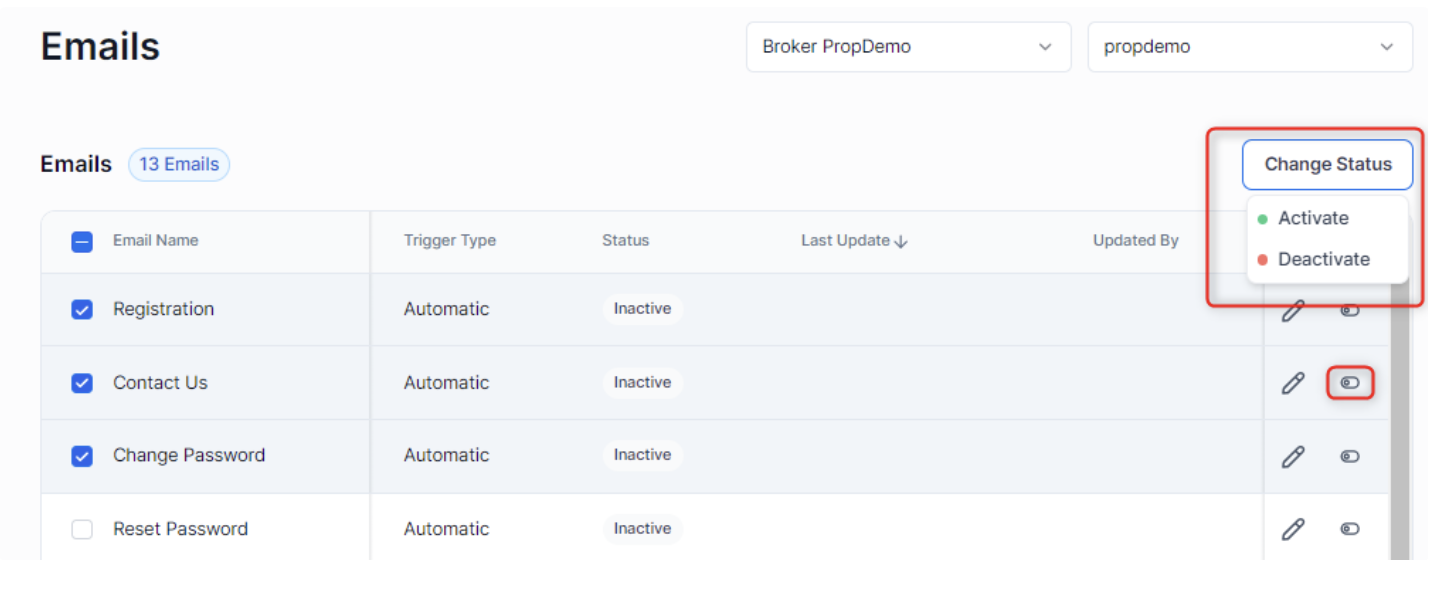This screenshot has height=616, width=1450.
Task: Toggle status switch for Registration row
Action: coord(1350,311)
